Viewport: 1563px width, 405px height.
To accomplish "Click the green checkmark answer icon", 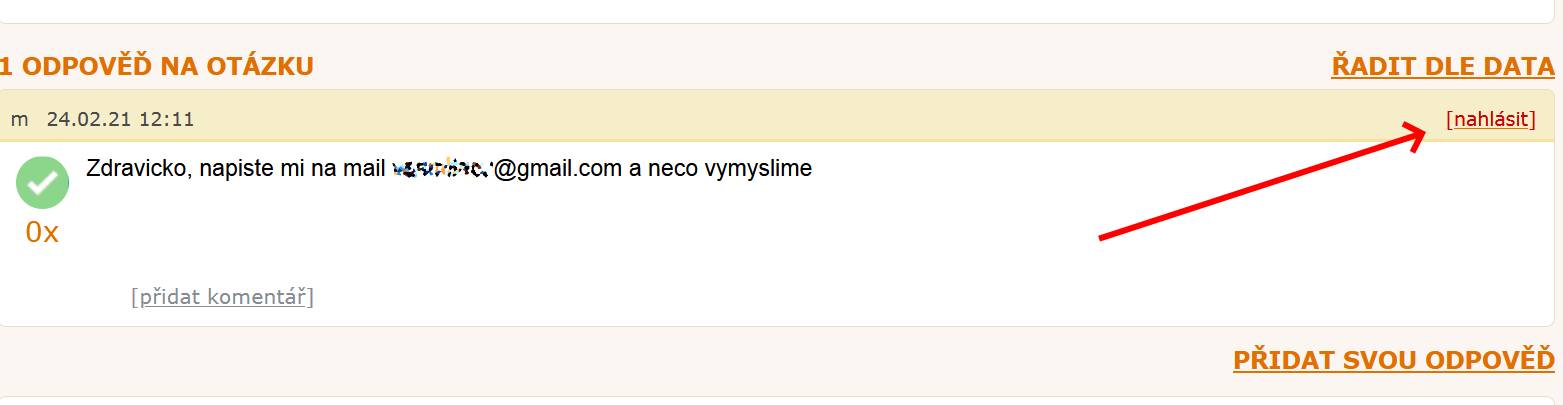I will click(x=42, y=182).
